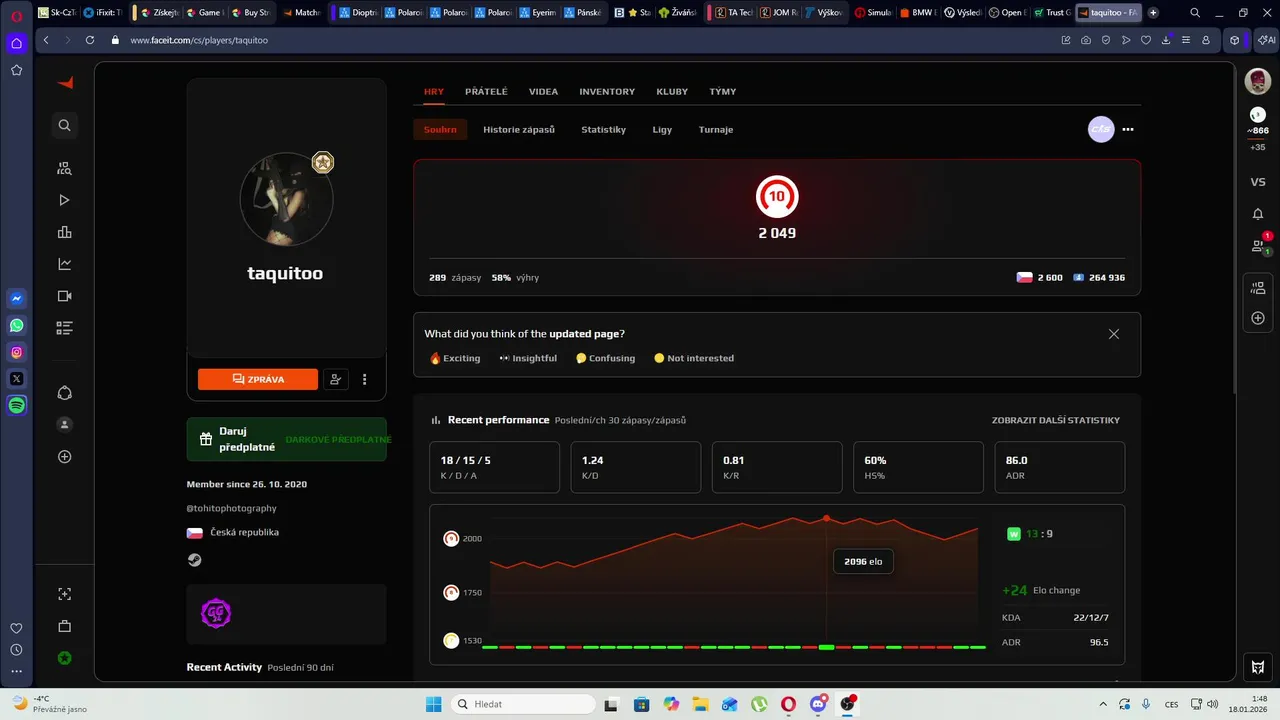The height and width of the screenshot is (720, 1280).
Task: Select Statistiky sub-tab
Action: [x=603, y=130]
